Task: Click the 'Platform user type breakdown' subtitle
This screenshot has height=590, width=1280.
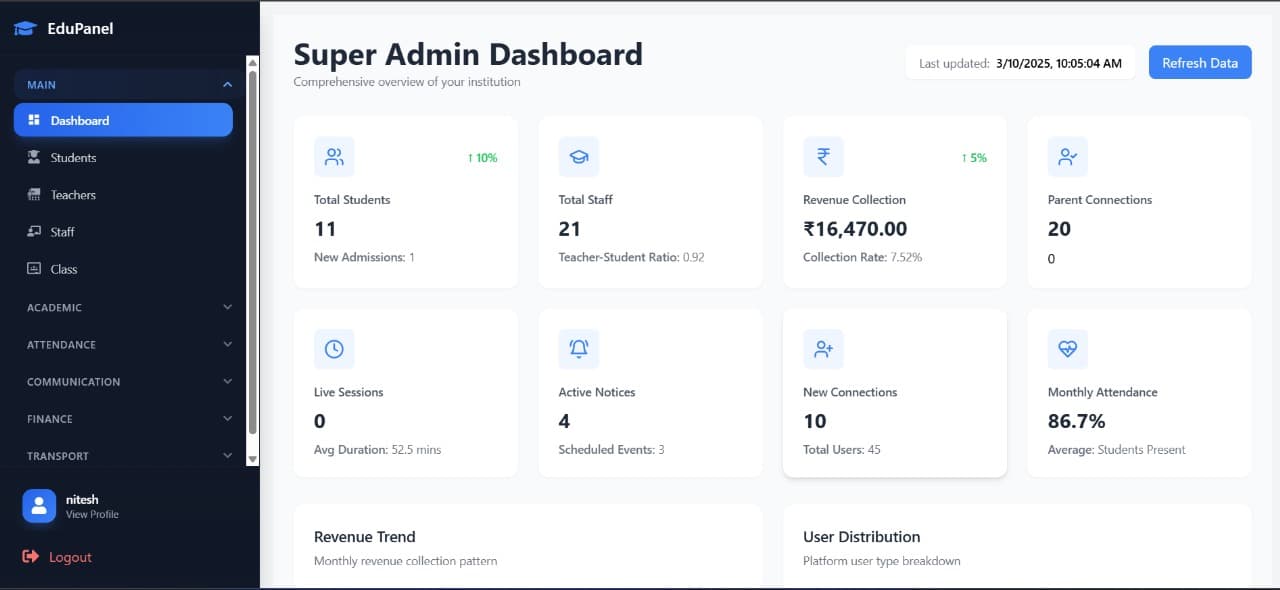Action: click(x=882, y=561)
